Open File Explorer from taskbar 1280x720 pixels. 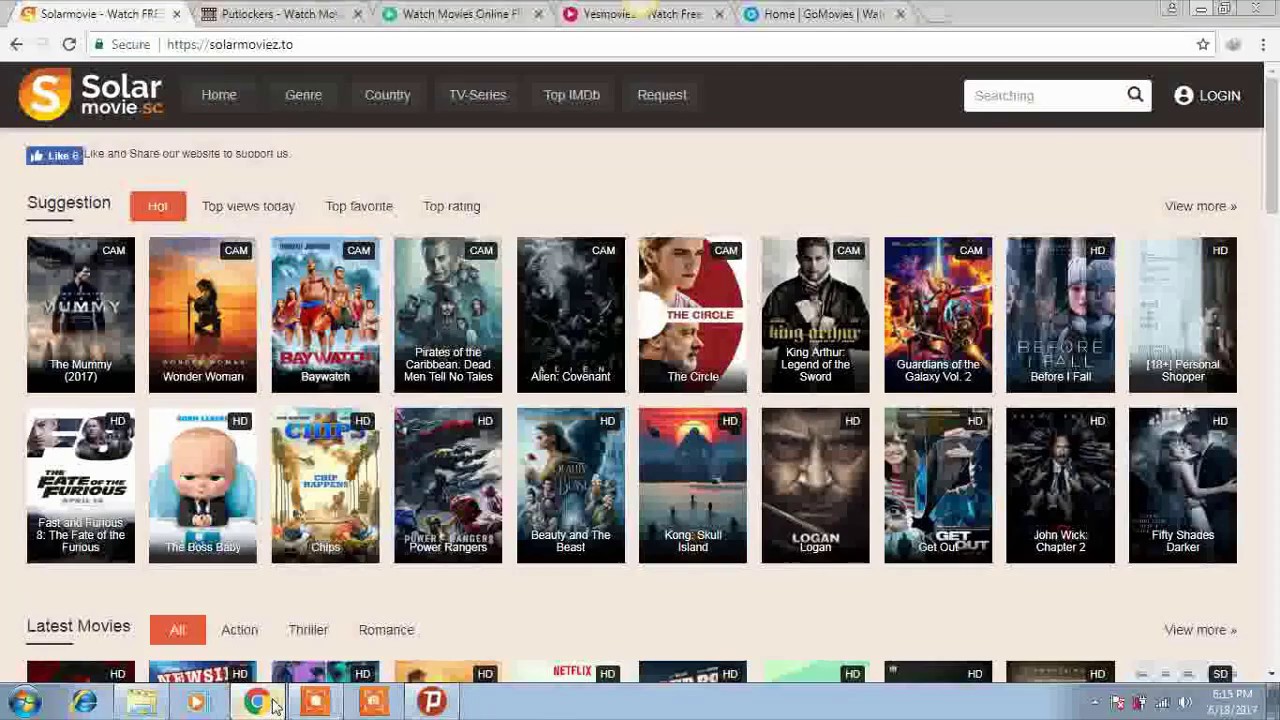[141, 702]
